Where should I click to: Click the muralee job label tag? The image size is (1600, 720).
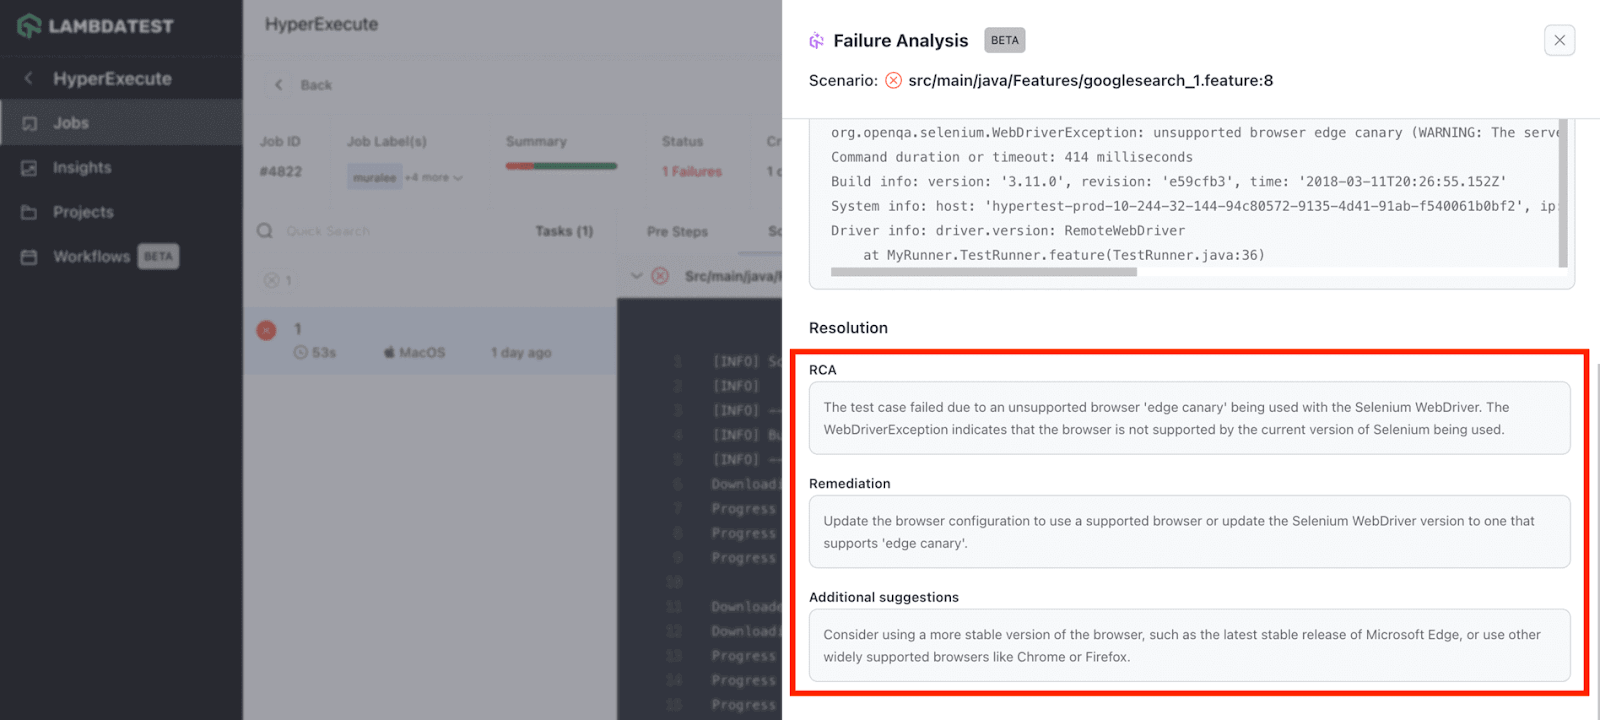tap(374, 178)
